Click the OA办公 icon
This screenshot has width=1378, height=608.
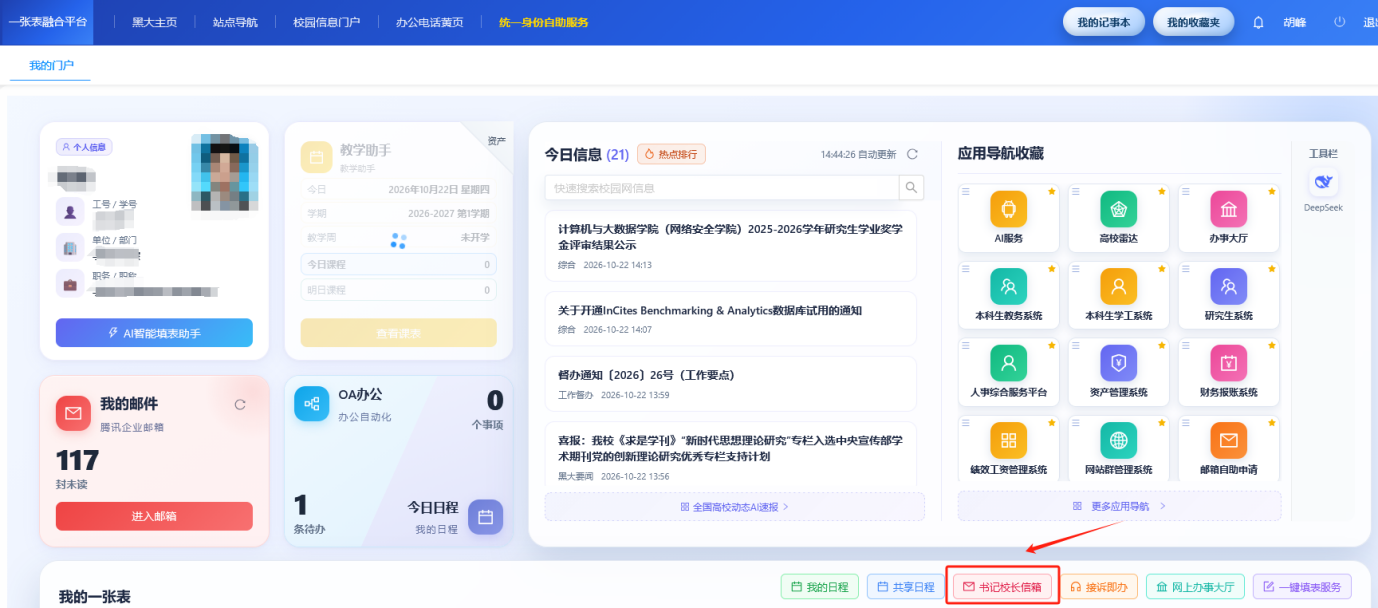click(x=312, y=404)
